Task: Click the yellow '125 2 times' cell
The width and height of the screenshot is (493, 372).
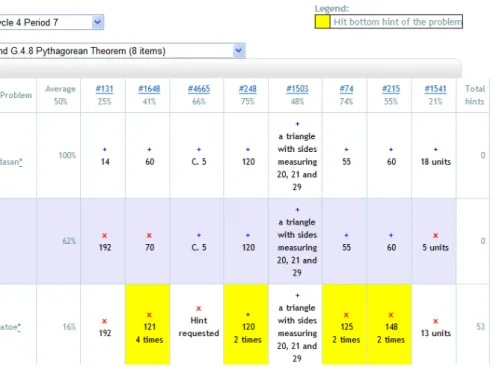Action: [x=345, y=324]
